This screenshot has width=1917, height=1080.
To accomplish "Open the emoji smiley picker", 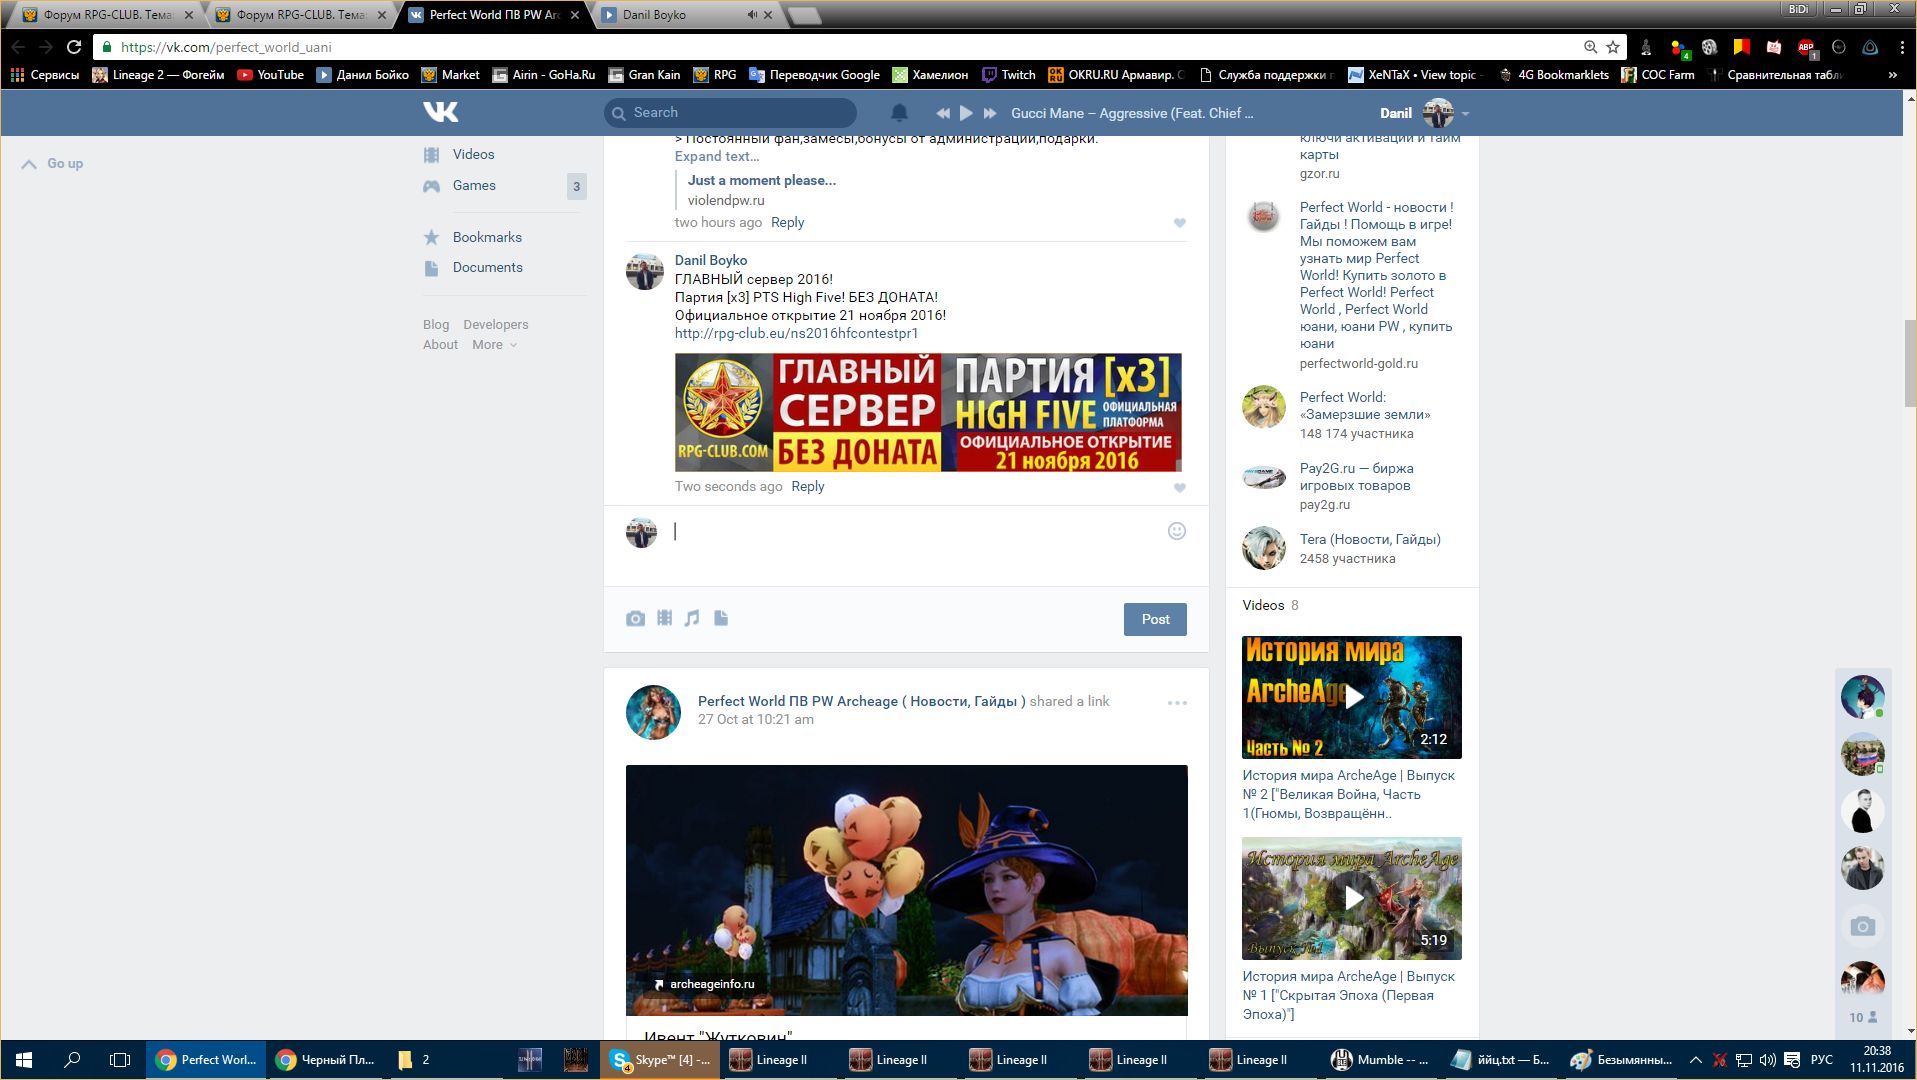I will [1177, 531].
